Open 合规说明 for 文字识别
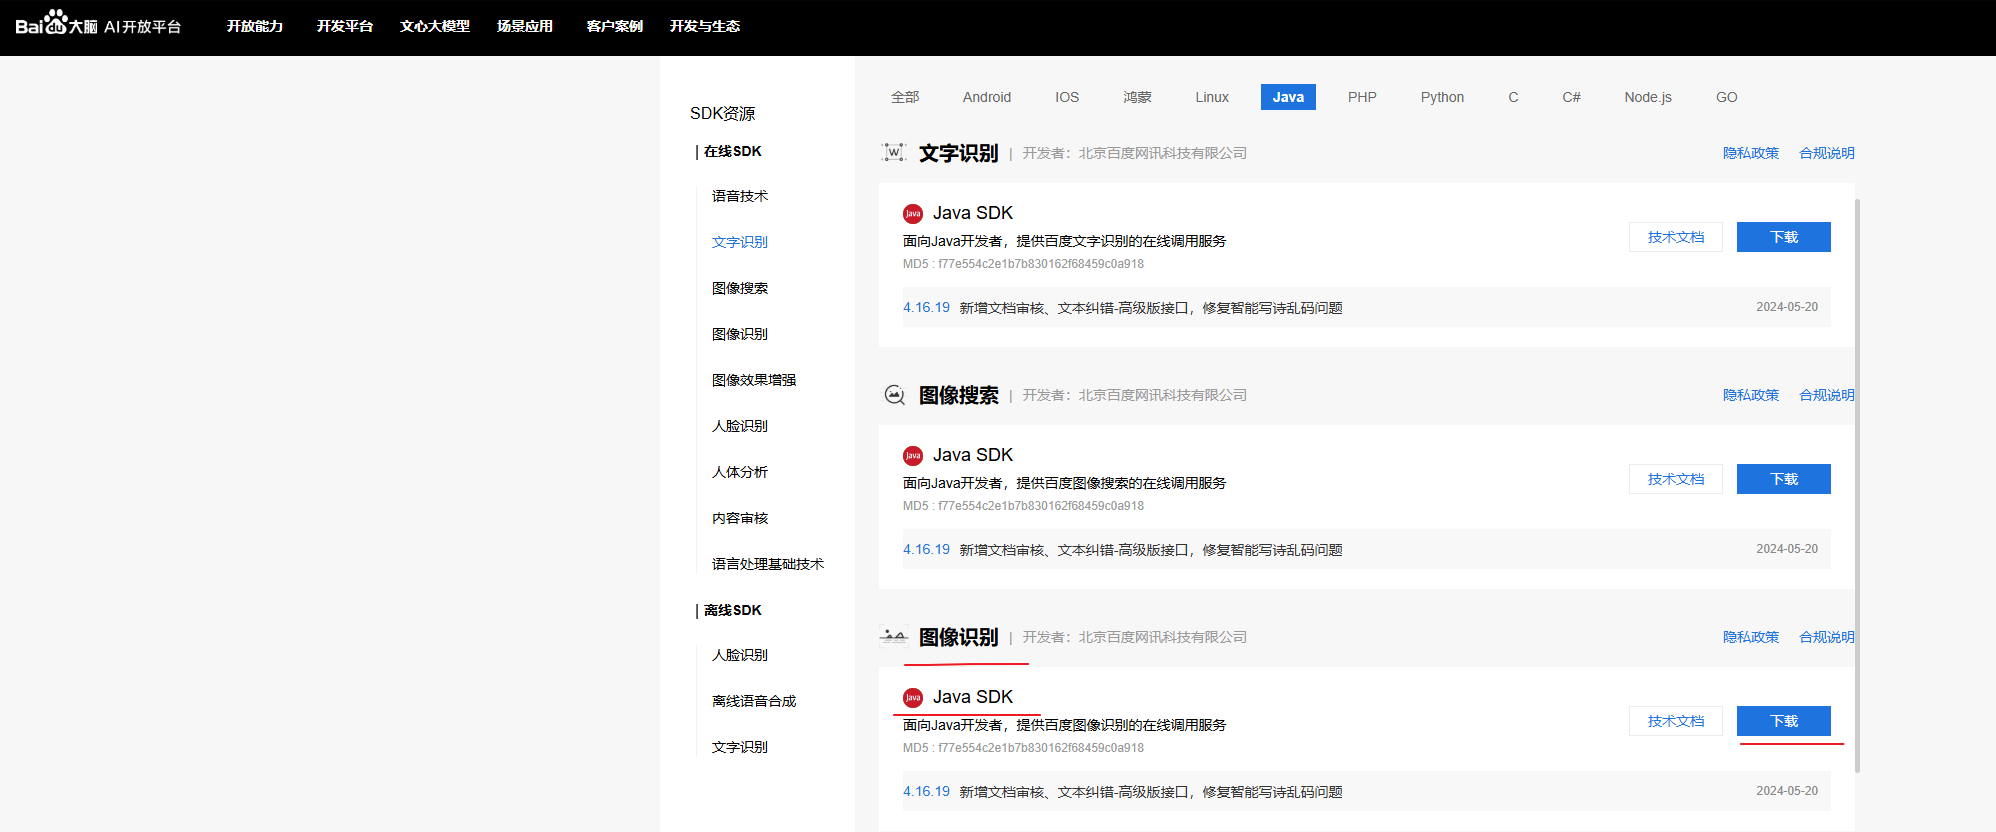This screenshot has width=1996, height=832. tap(1827, 153)
